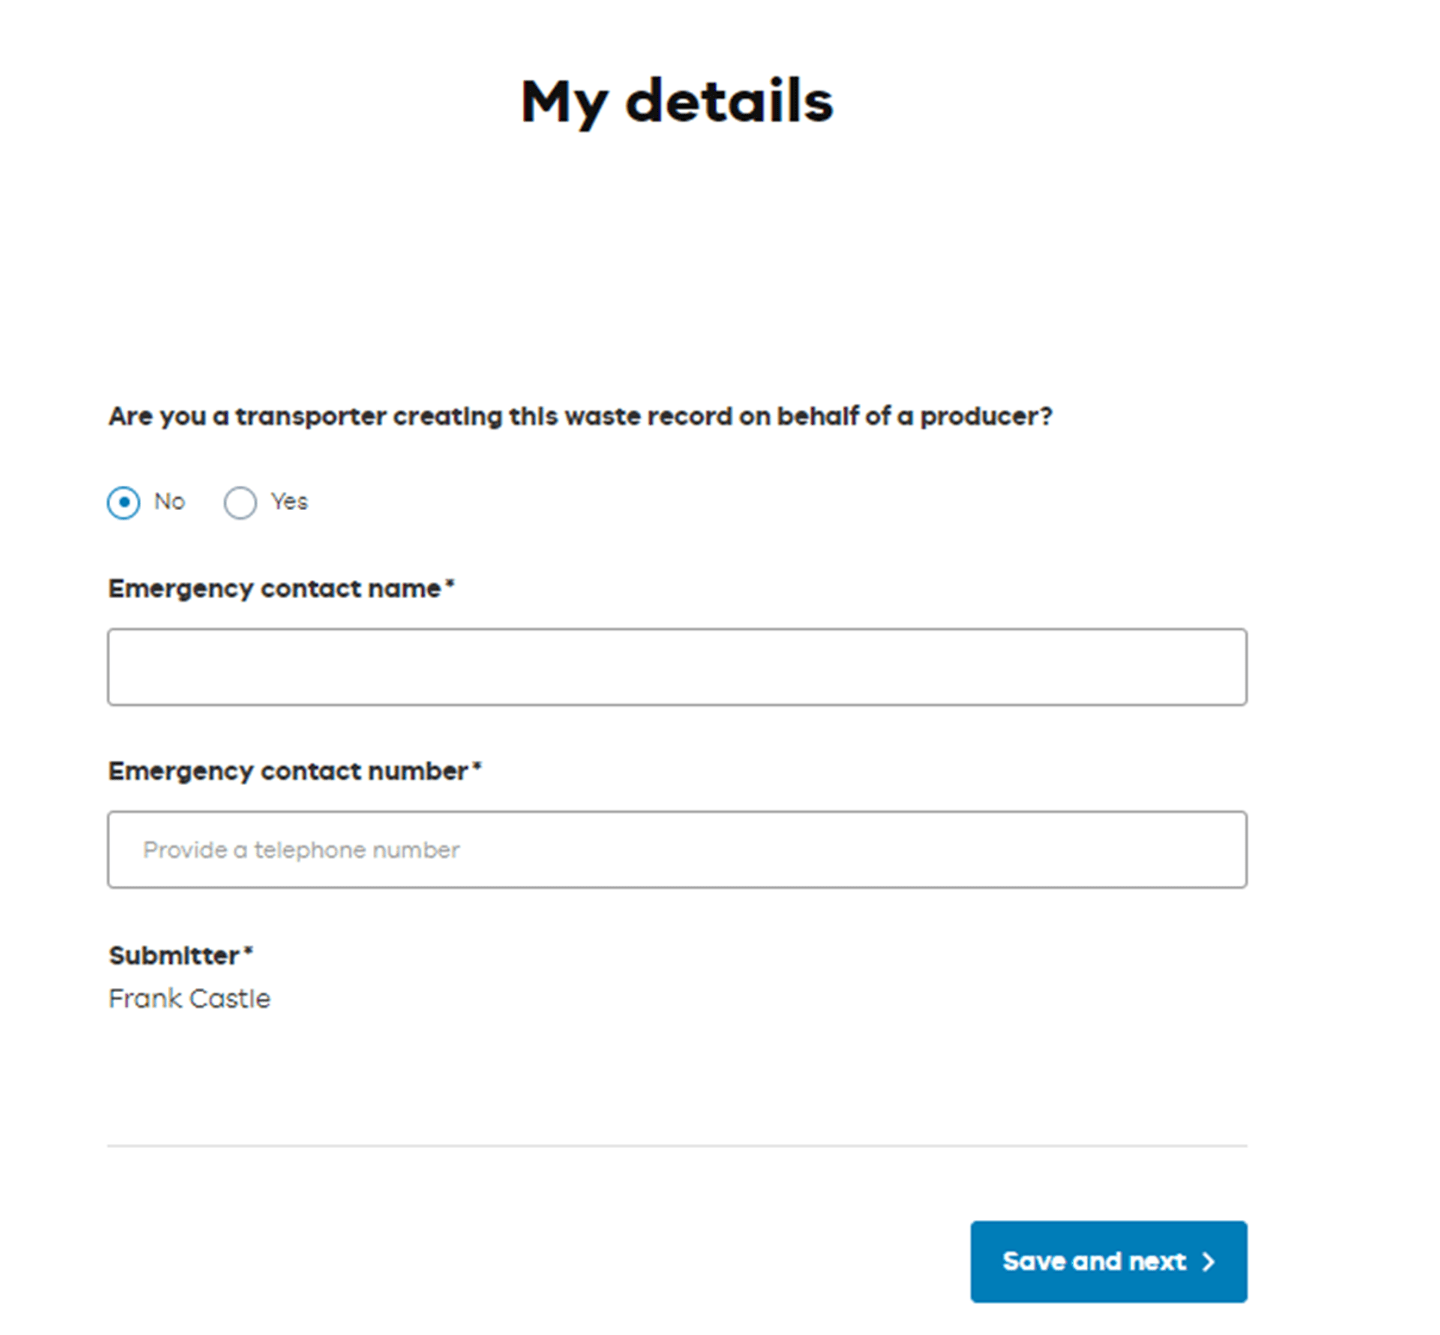Viewport: 1440px width, 1335px height.
Task: Click the Emergency contact name label
Action: [275, 589]
